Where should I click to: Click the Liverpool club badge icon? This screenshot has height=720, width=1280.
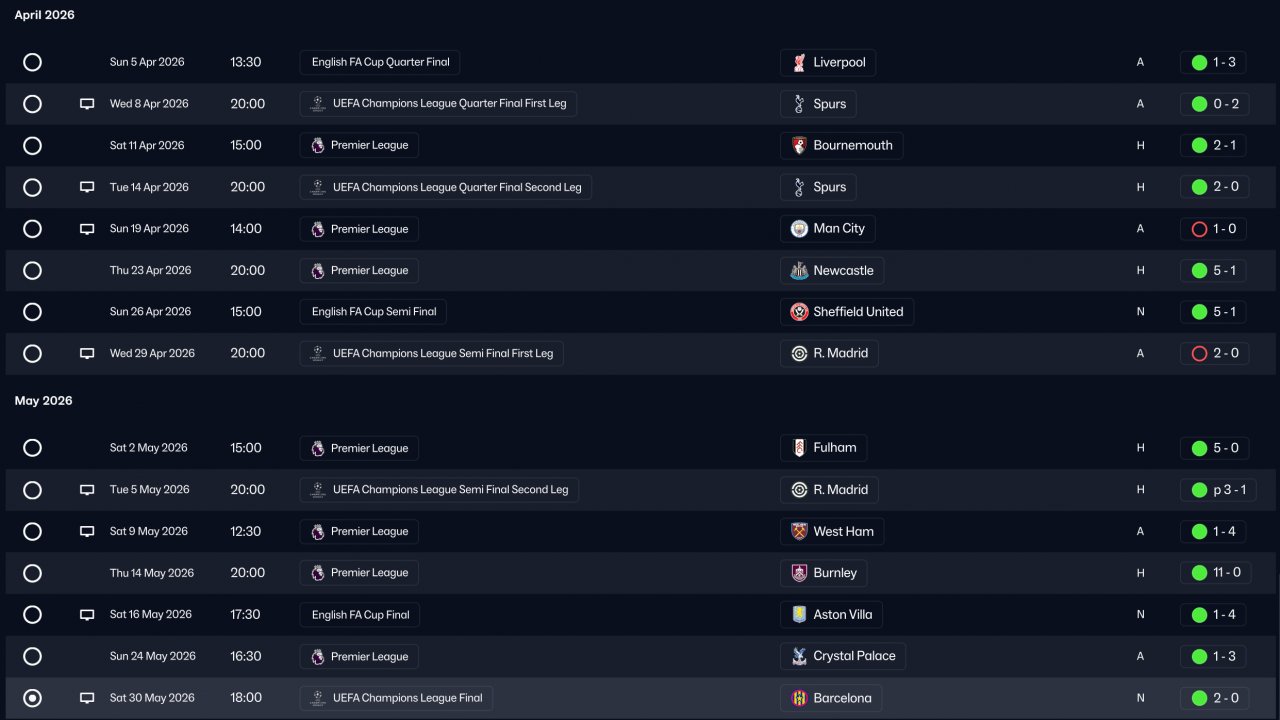click(x=799, y=63)
